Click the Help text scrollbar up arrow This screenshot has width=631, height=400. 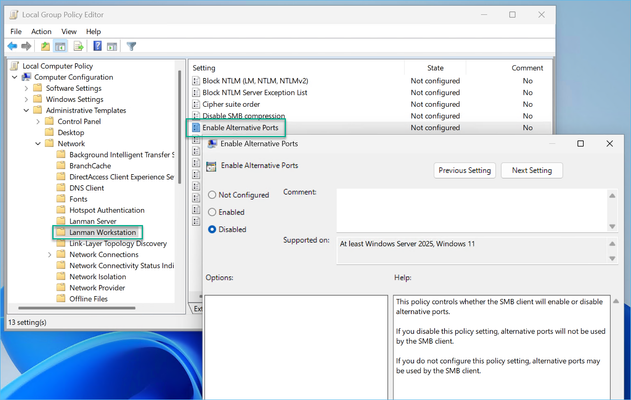[616, 301]
